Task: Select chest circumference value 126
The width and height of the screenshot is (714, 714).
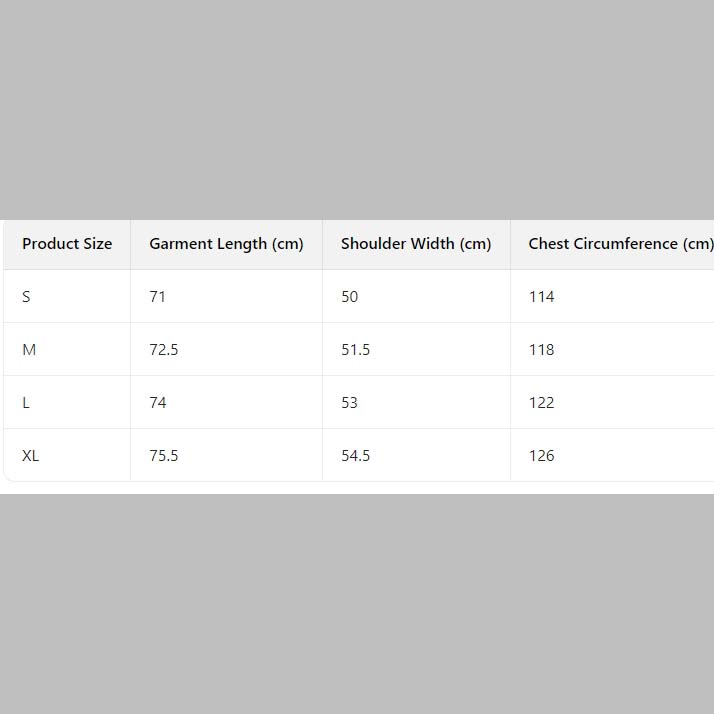Action: pos(542,456)
